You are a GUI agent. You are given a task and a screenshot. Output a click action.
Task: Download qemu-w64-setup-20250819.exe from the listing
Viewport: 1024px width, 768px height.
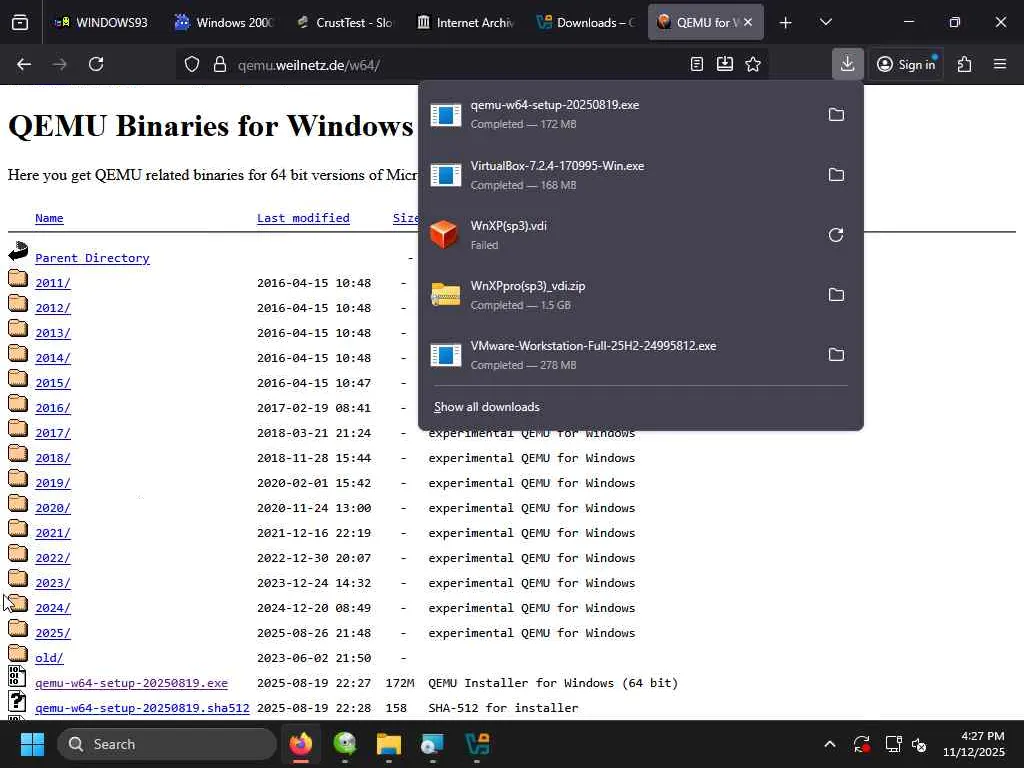point(131,683)
